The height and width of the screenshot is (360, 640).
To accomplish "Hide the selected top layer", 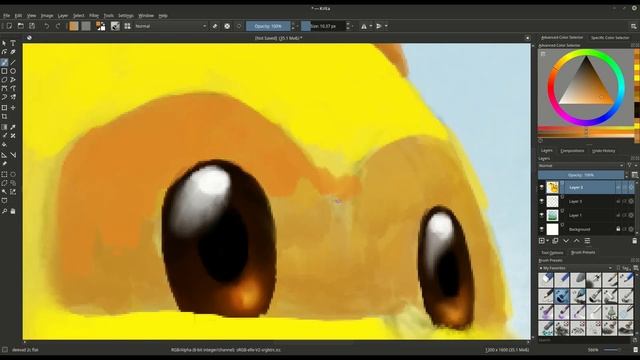I will click(x=542, y=187).
